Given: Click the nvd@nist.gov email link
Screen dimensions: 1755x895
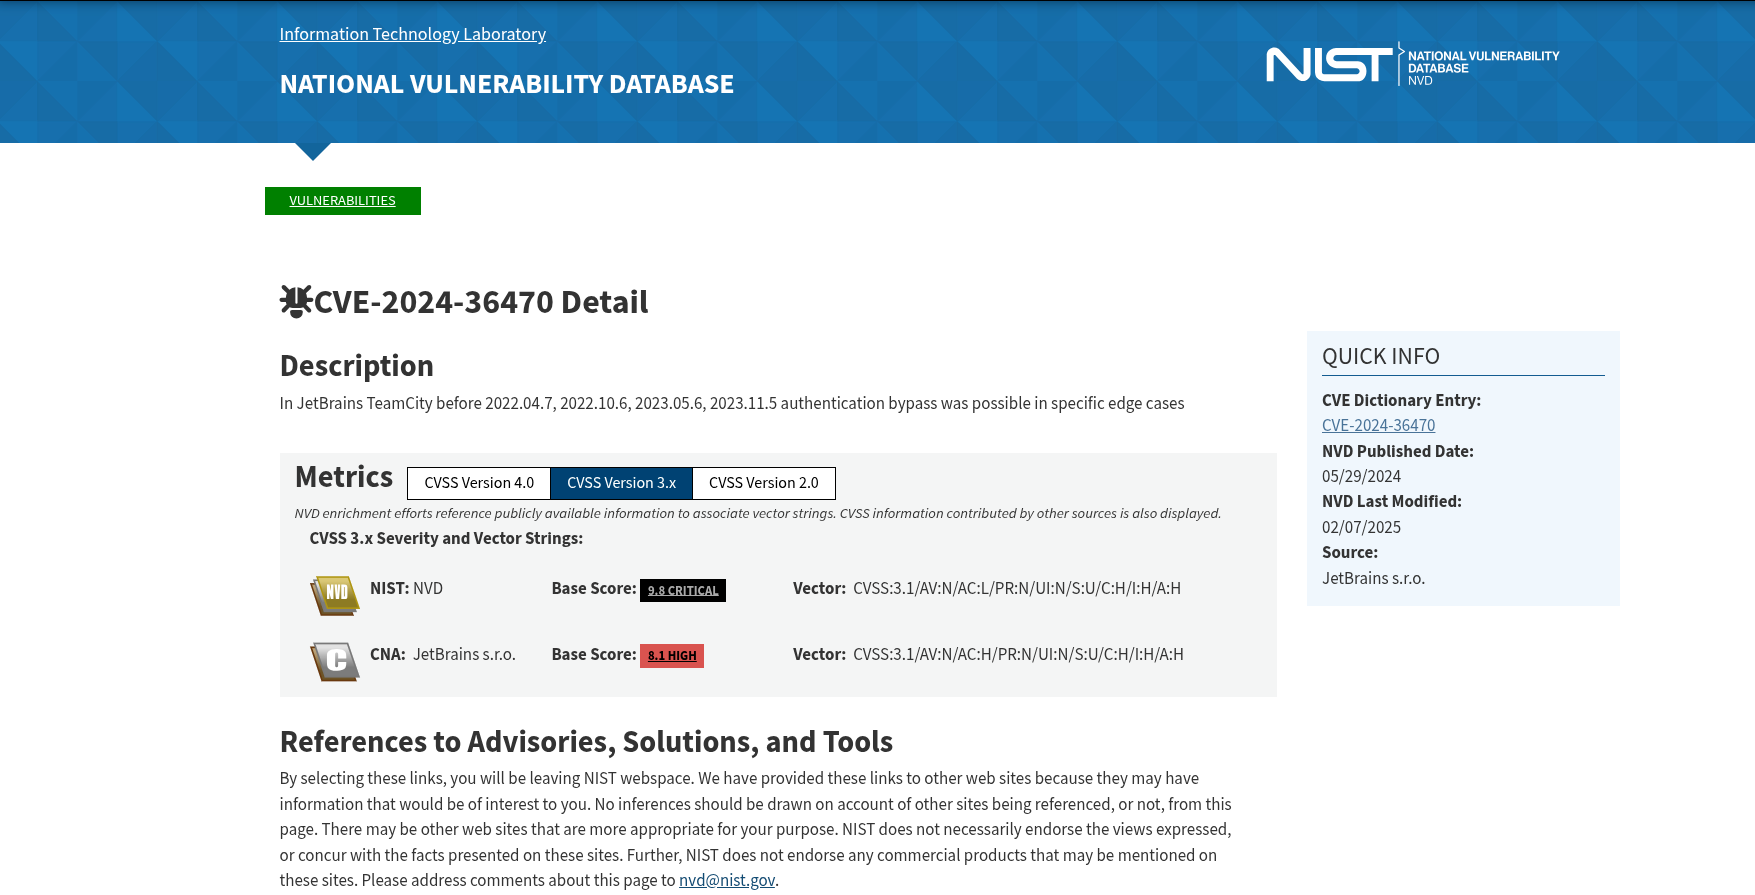Looking at the screenshot, I should pyautogui.click(x=727, y=880).
